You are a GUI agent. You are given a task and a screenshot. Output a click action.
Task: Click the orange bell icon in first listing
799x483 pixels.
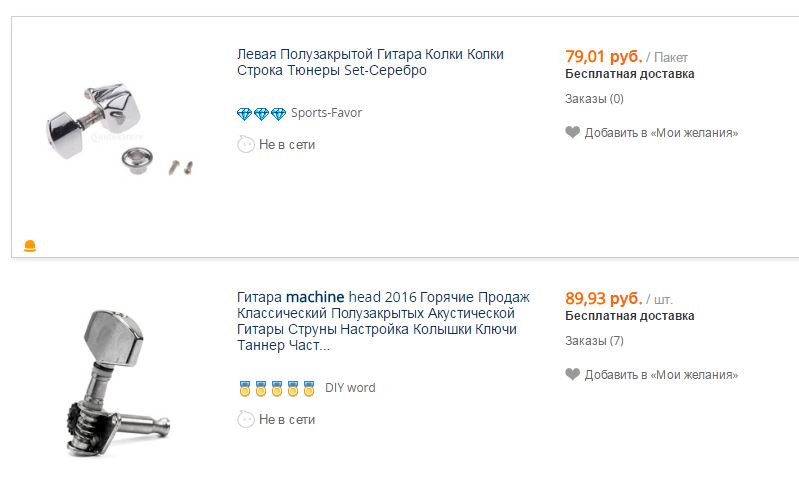tap(30, 245)
